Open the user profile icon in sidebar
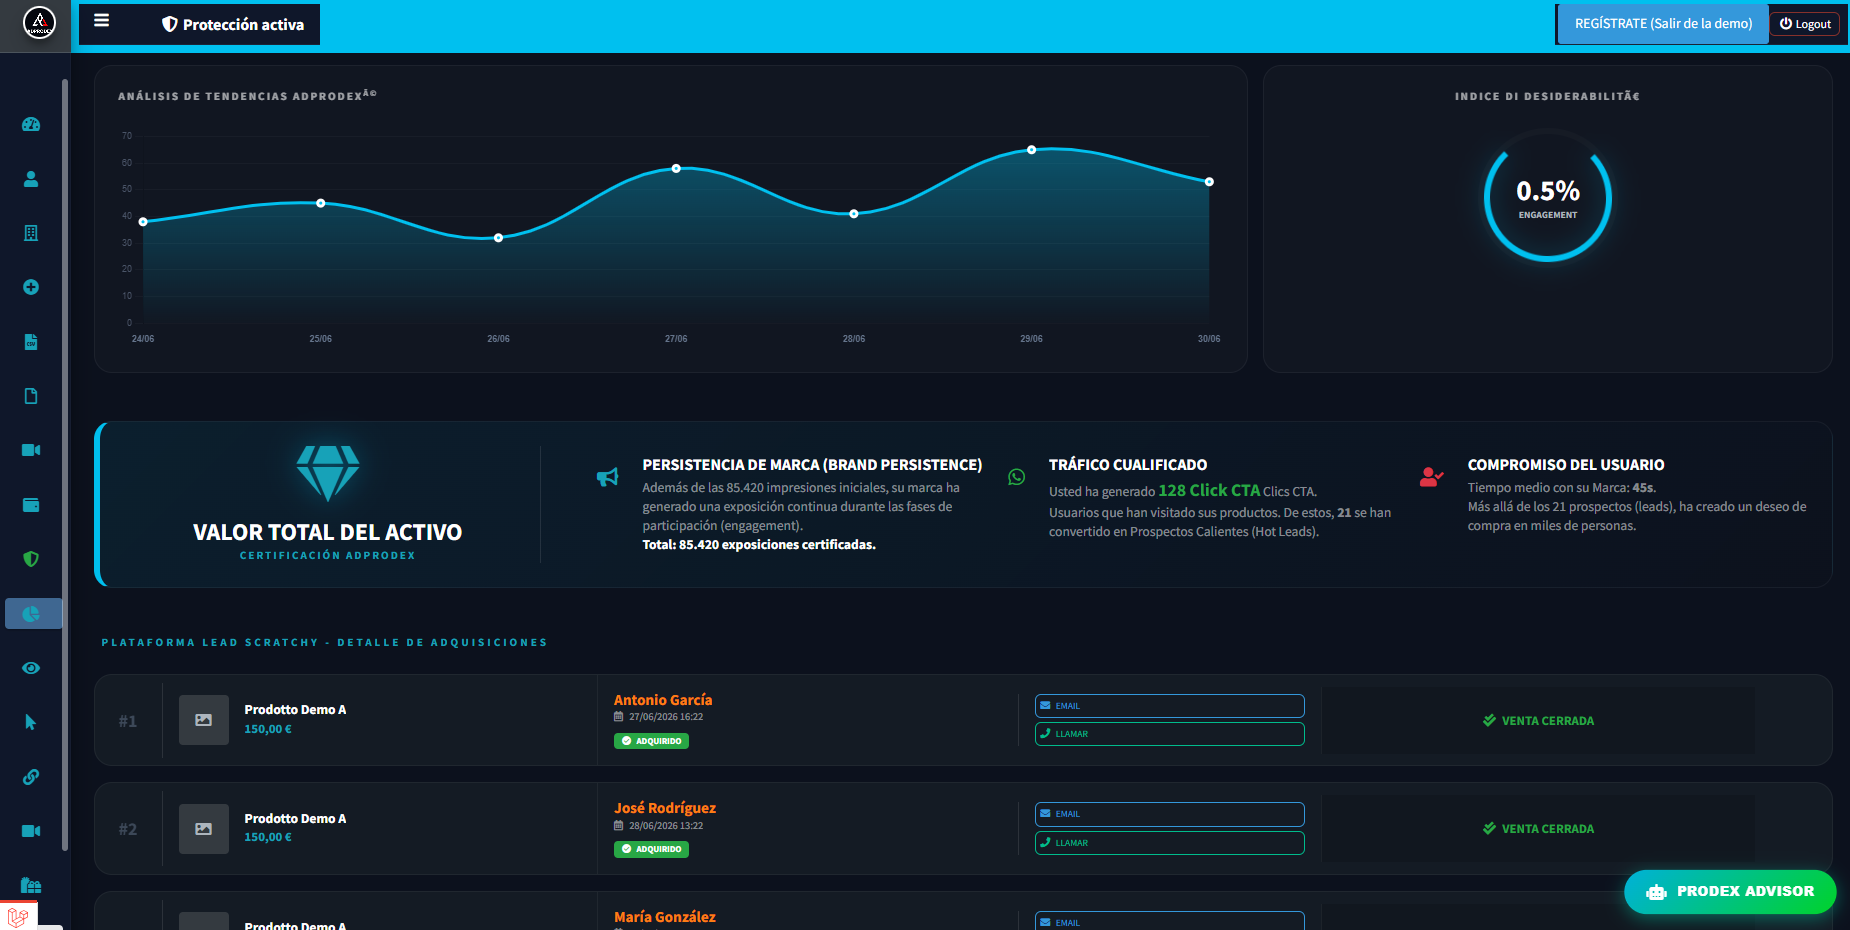The height and width of the screenshot is (930, 1850). pyautogui.click(x=31, y=179)
